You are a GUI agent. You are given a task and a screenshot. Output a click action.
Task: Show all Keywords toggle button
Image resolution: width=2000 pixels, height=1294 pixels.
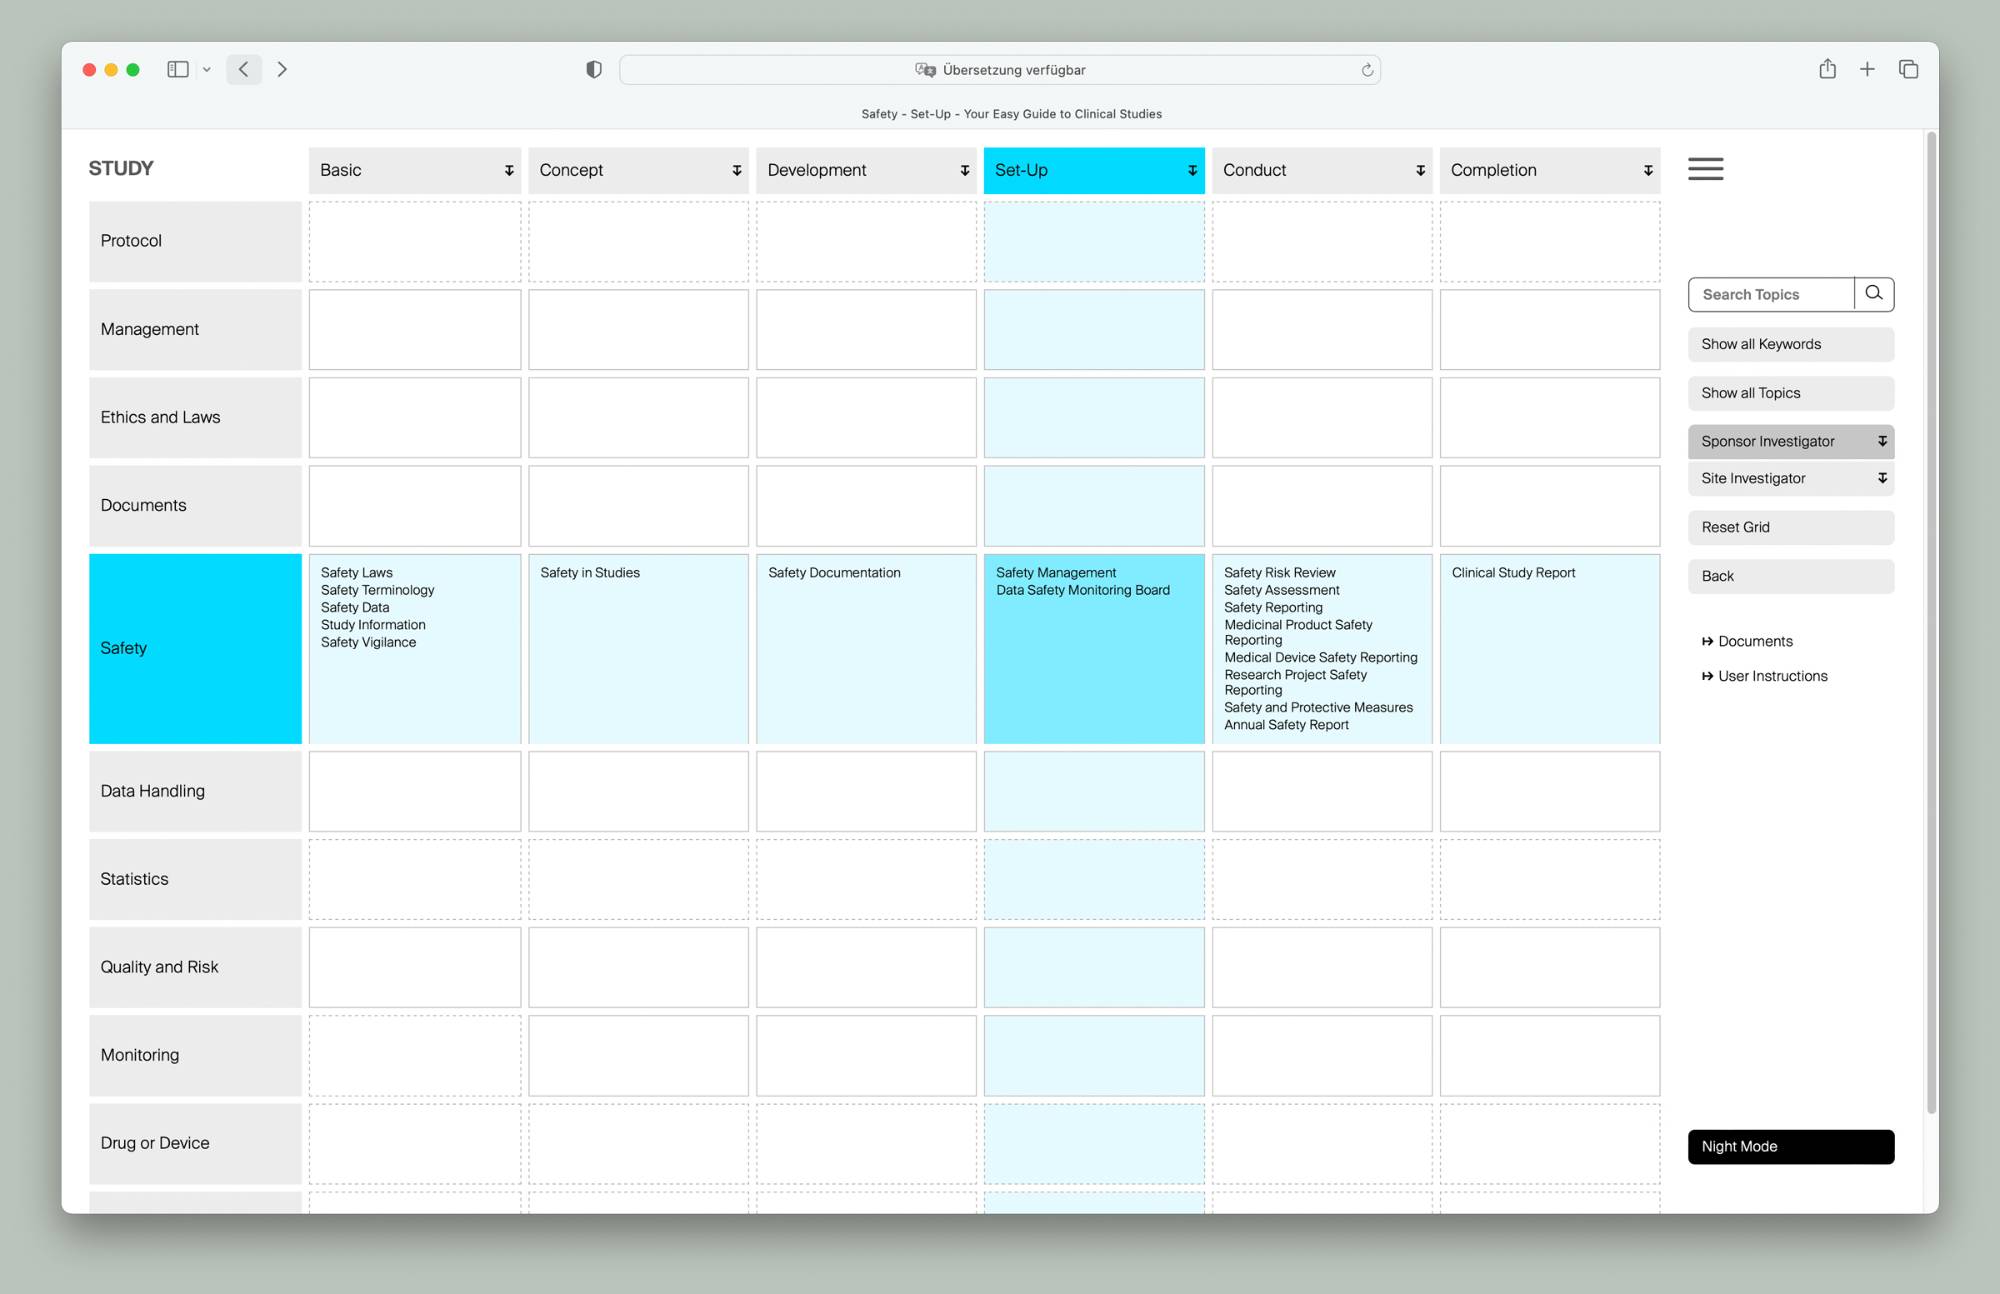(1790, 342)
